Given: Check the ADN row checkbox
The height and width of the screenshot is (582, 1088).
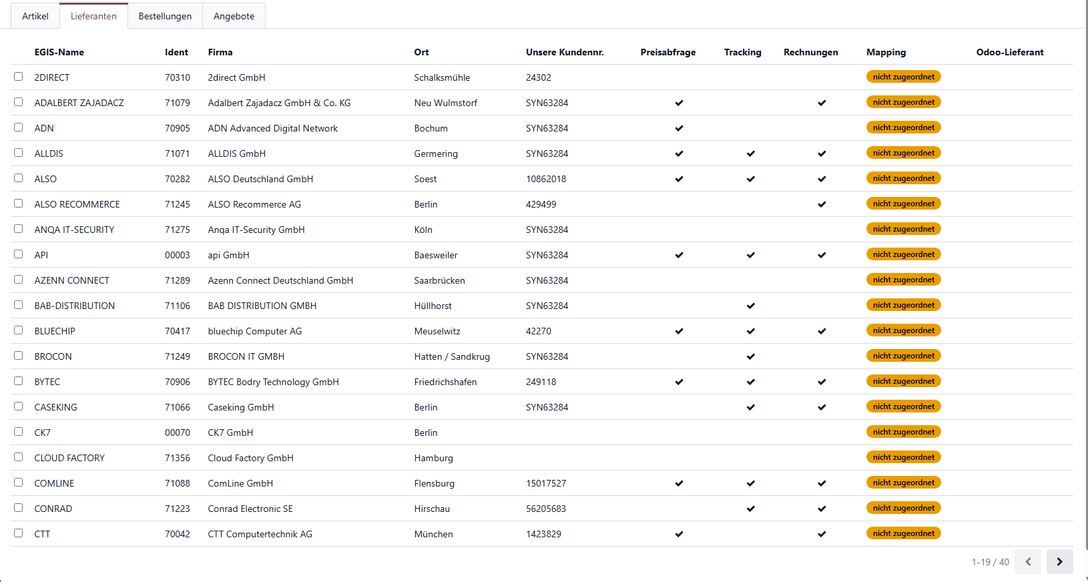Looking at the screenshot, I should tap(19, 128).
